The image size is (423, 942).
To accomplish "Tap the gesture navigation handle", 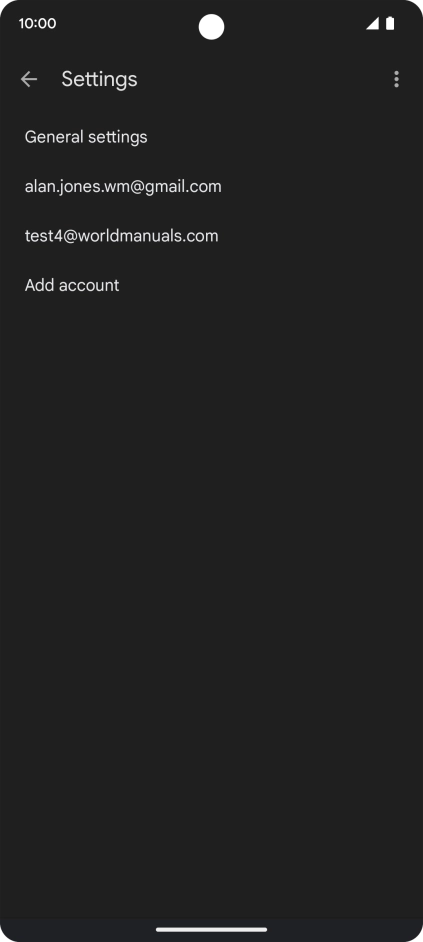I will (212, 929).
